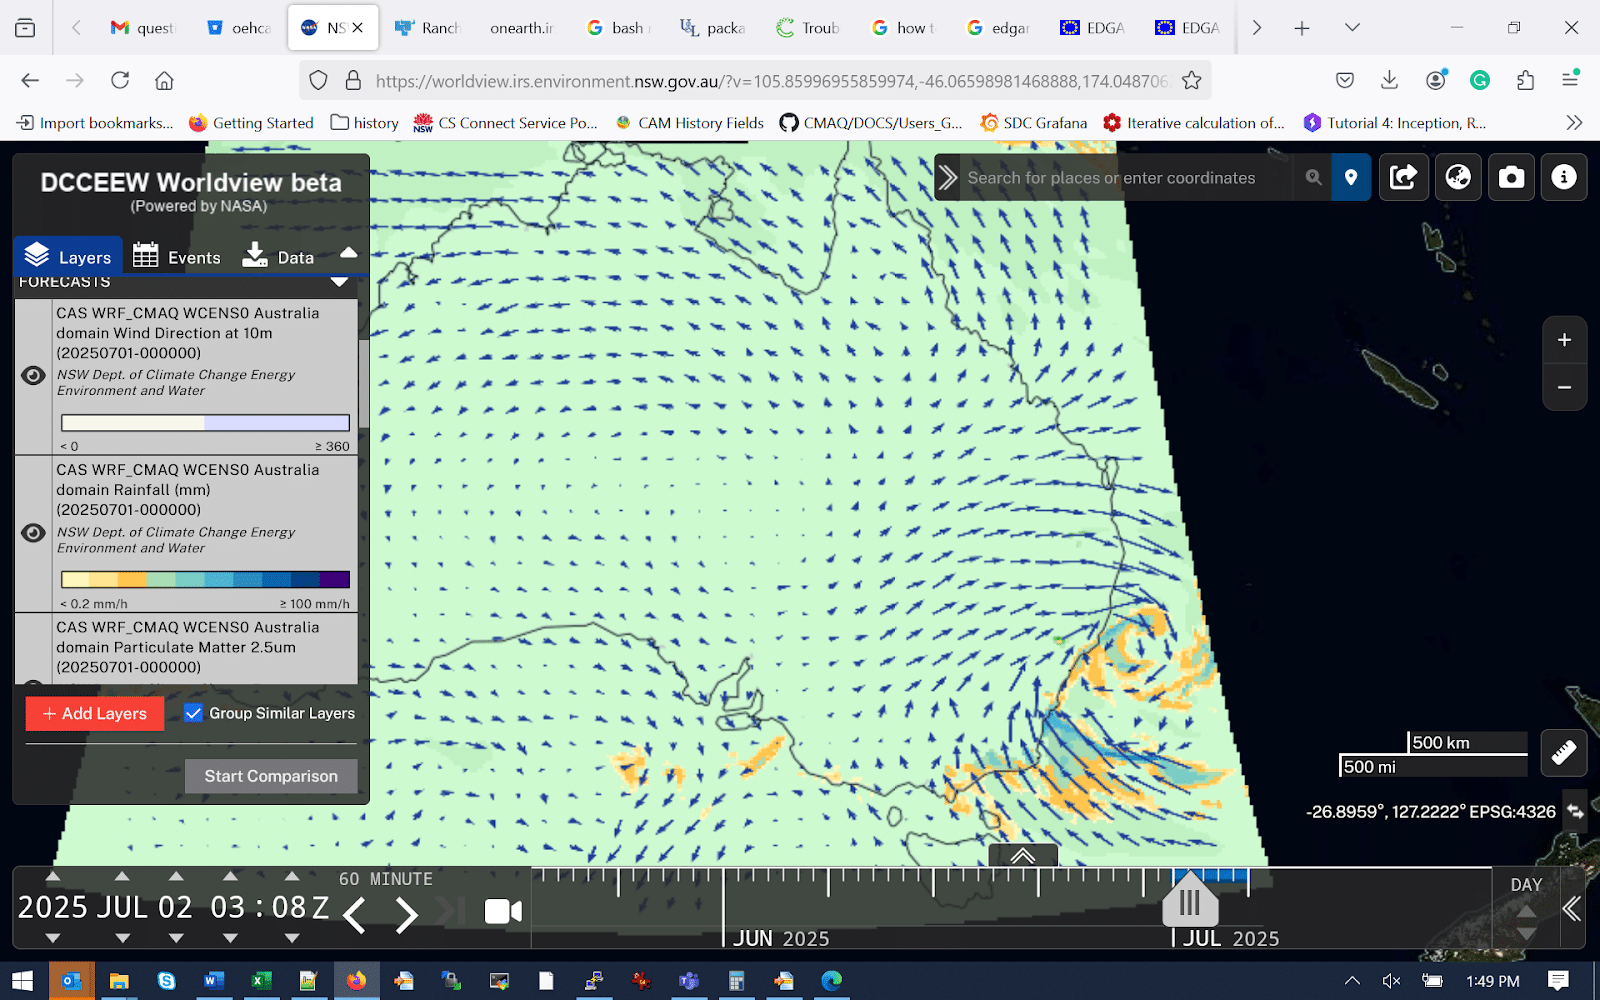Open the SDC Grafana bookmark

click(1033, 123)
